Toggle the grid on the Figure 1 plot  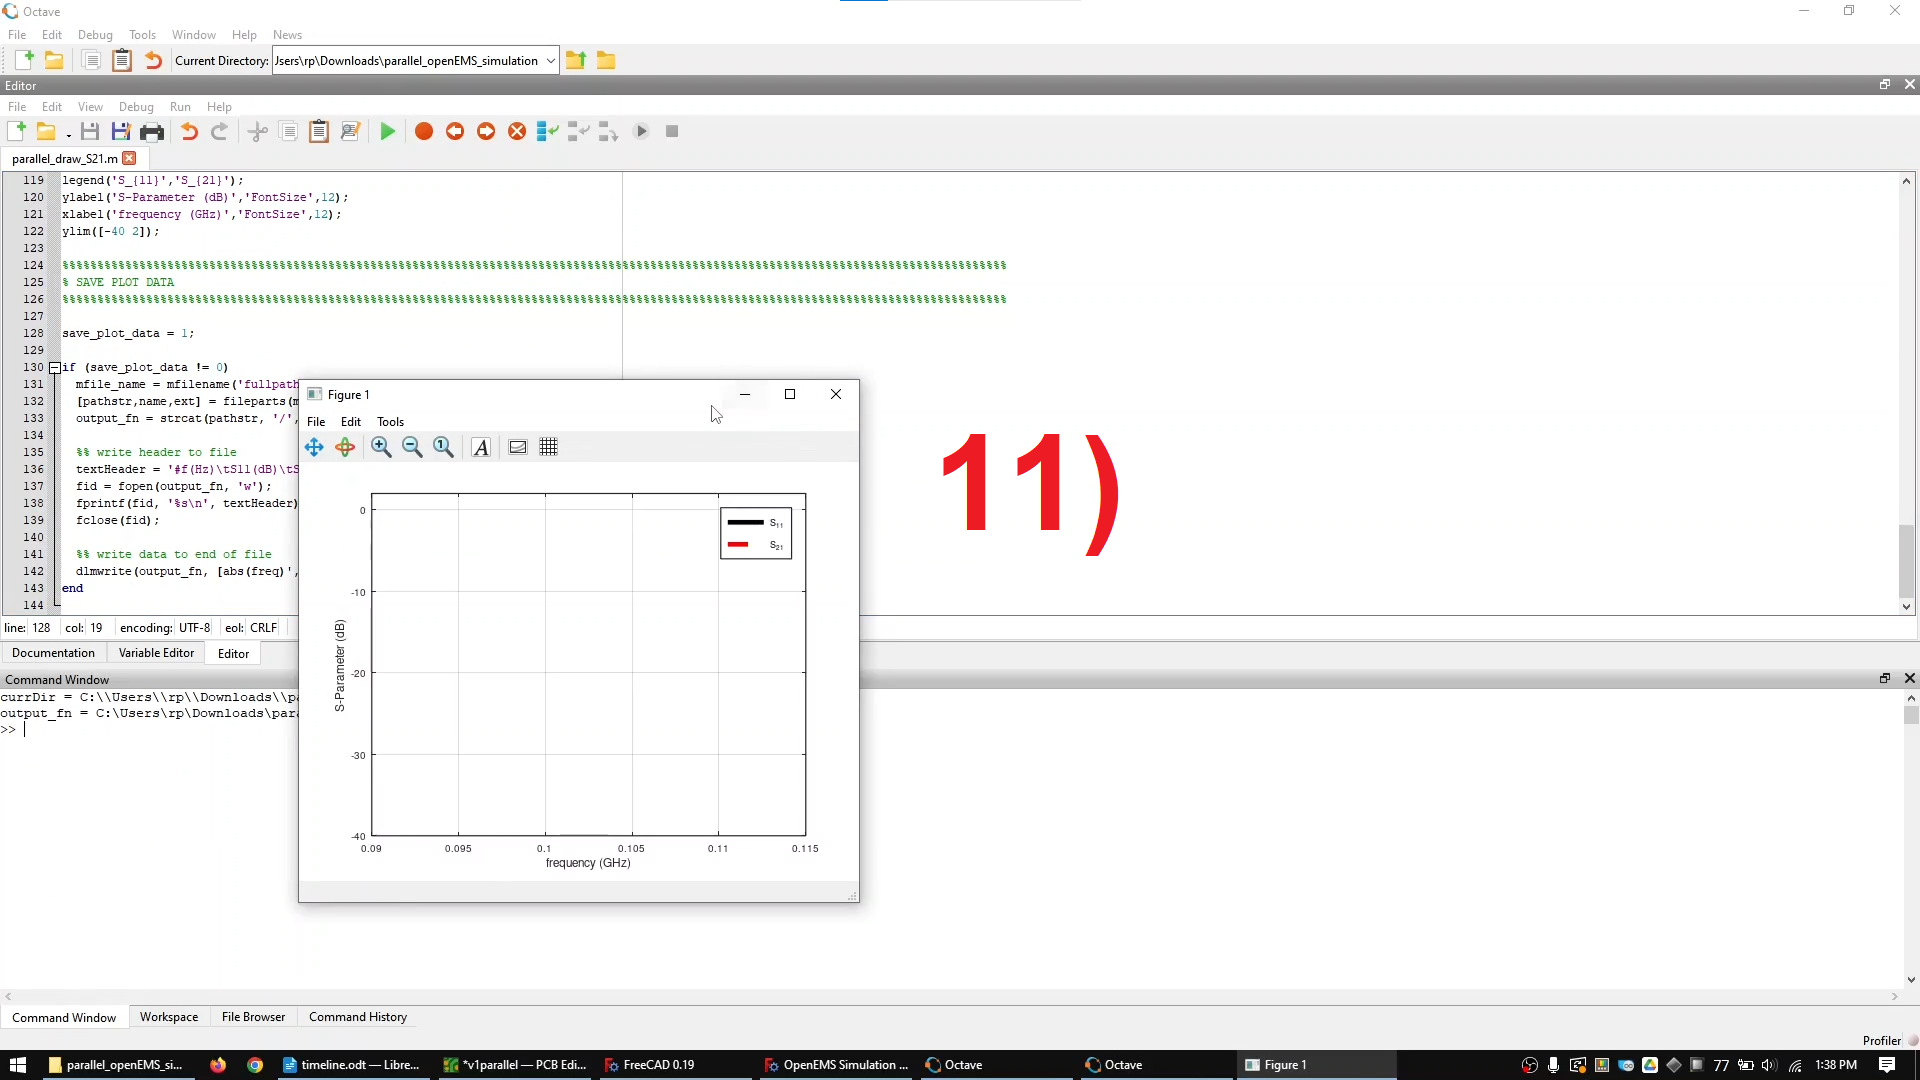click(549, 447)
